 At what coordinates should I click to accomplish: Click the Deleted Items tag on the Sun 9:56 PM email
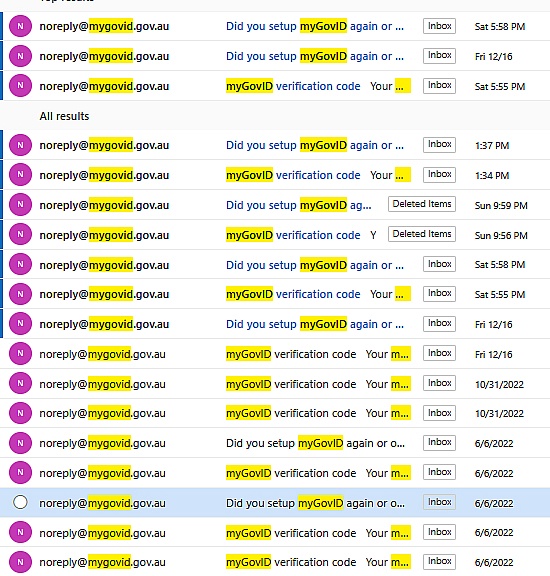coord(422,234)
